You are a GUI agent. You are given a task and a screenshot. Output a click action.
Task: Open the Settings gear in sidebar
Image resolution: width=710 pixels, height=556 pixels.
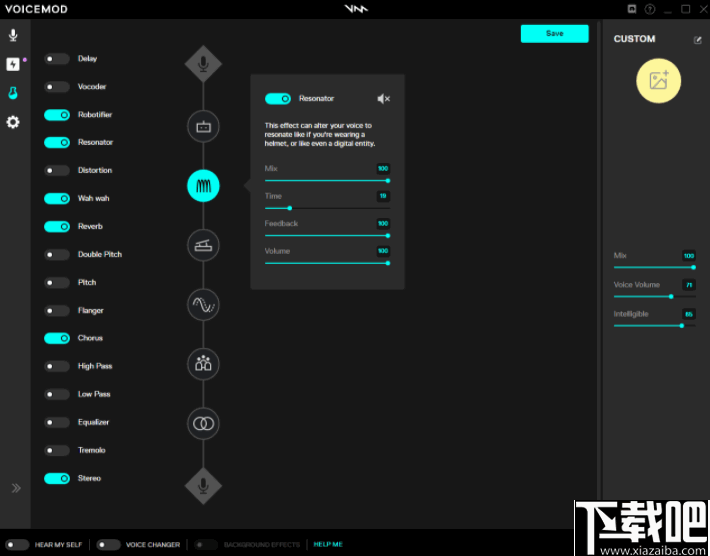(13, 122)
